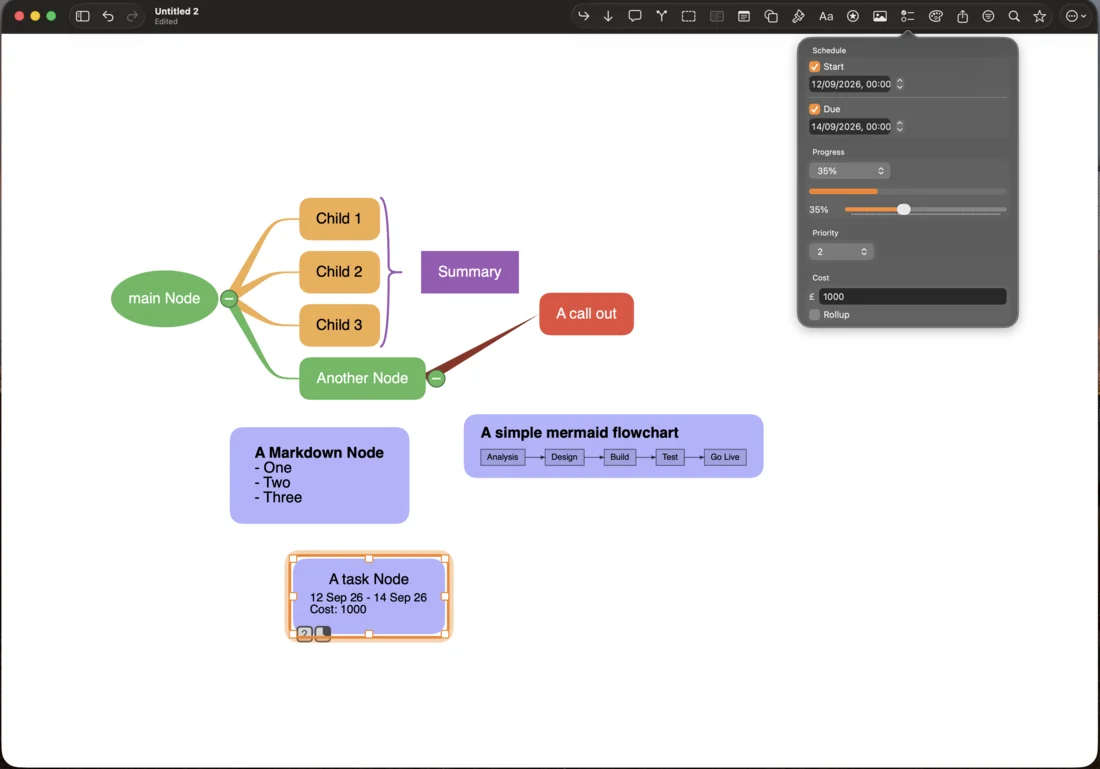Insert an image via picture icon
Image resolution: width=1100 pixels, height=769 pixels.
click(x=880, y=16)
